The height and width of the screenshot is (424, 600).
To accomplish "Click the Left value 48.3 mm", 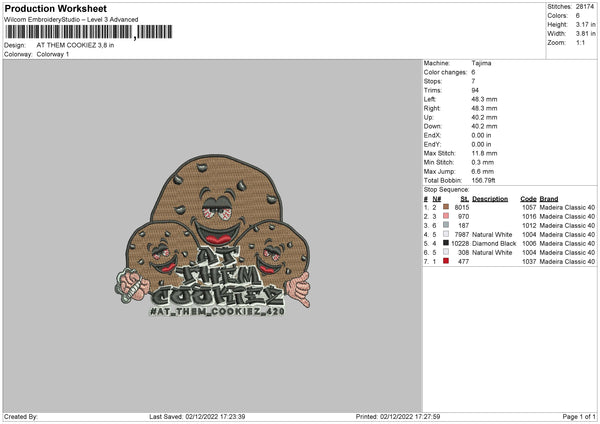I will pyautogui.click(x=484, y=99).
